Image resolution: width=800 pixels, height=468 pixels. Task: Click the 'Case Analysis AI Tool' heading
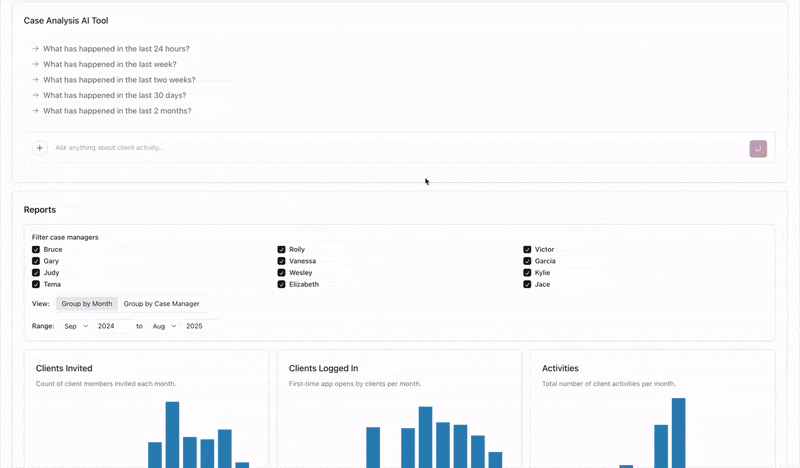[66, 21]
